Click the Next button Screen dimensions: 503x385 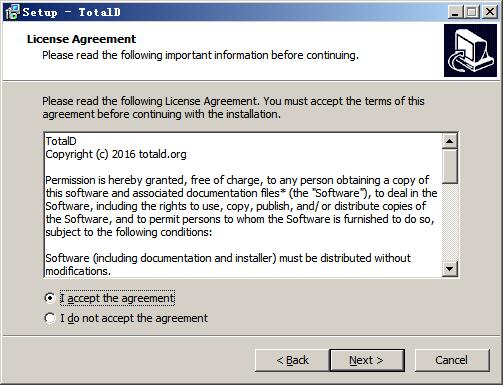[x=367, y=360]
